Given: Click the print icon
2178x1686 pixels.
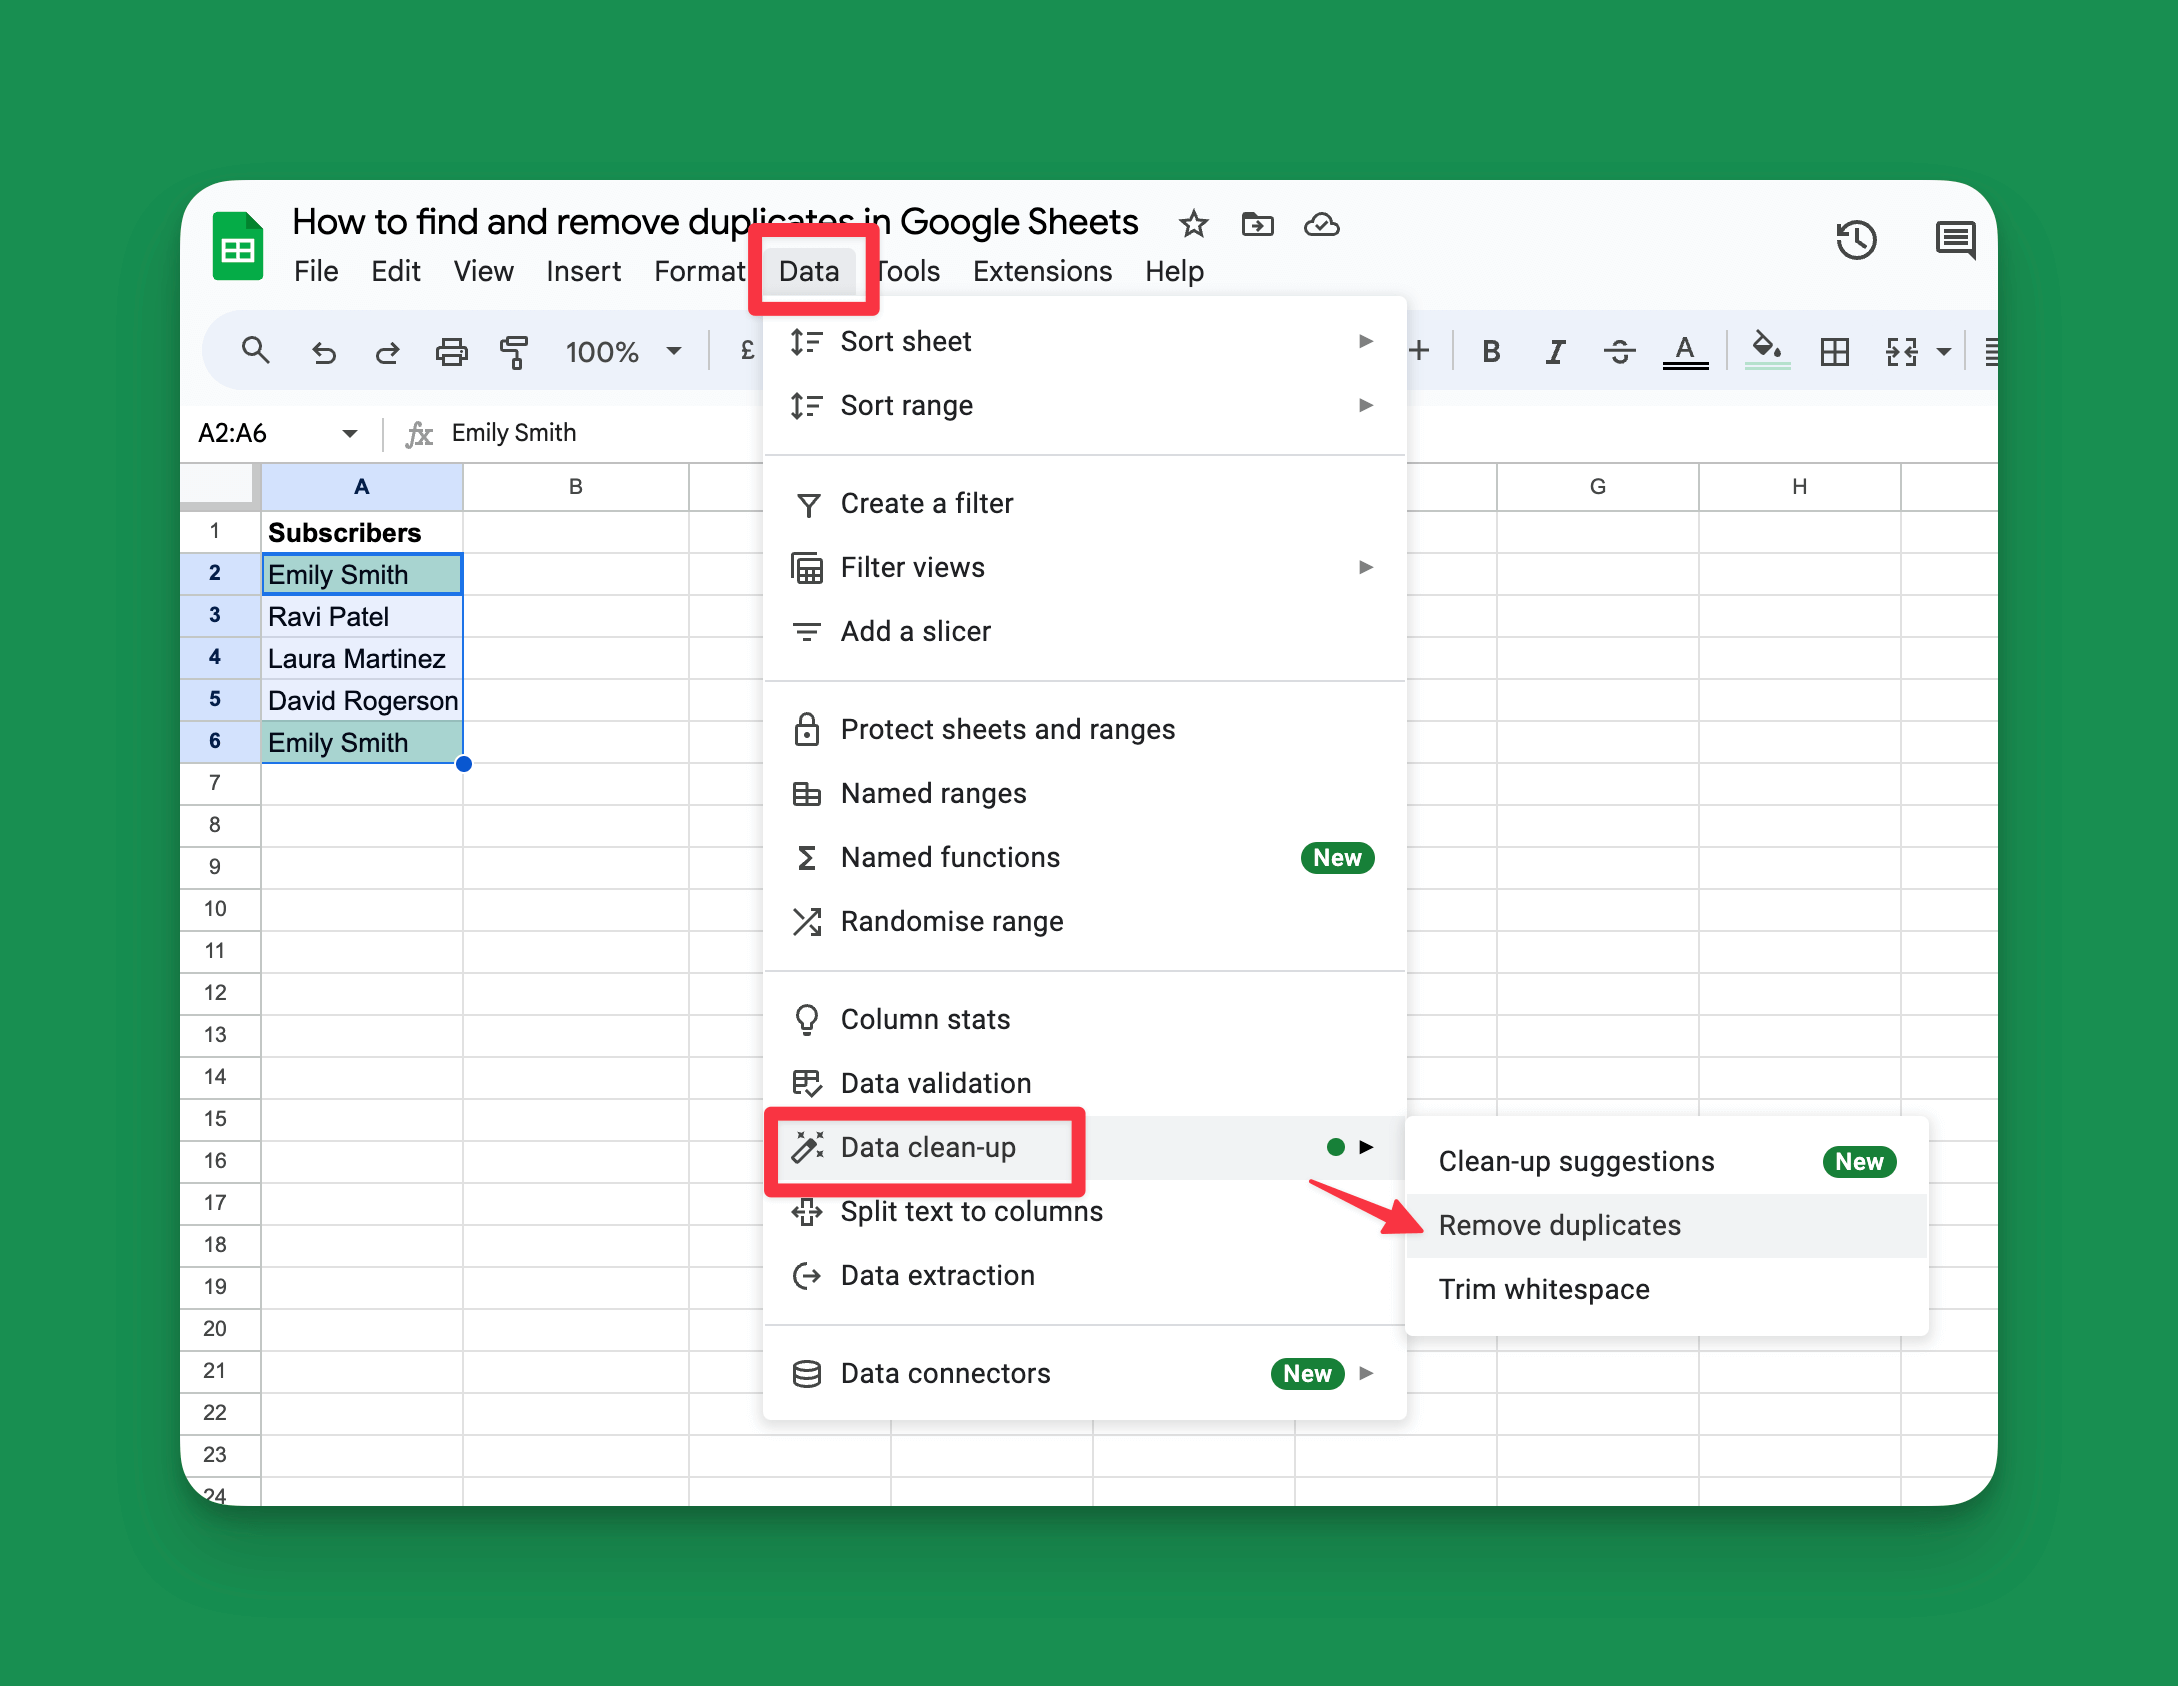Looking at the screenshot, I should 451,351.
